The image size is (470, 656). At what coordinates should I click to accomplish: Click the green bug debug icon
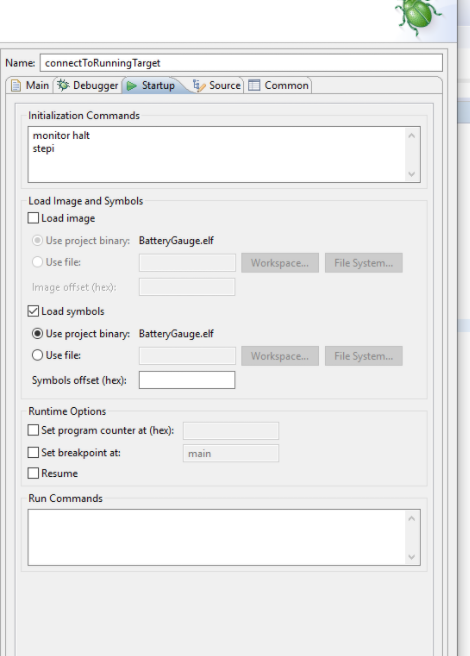(x=419, y=17)
